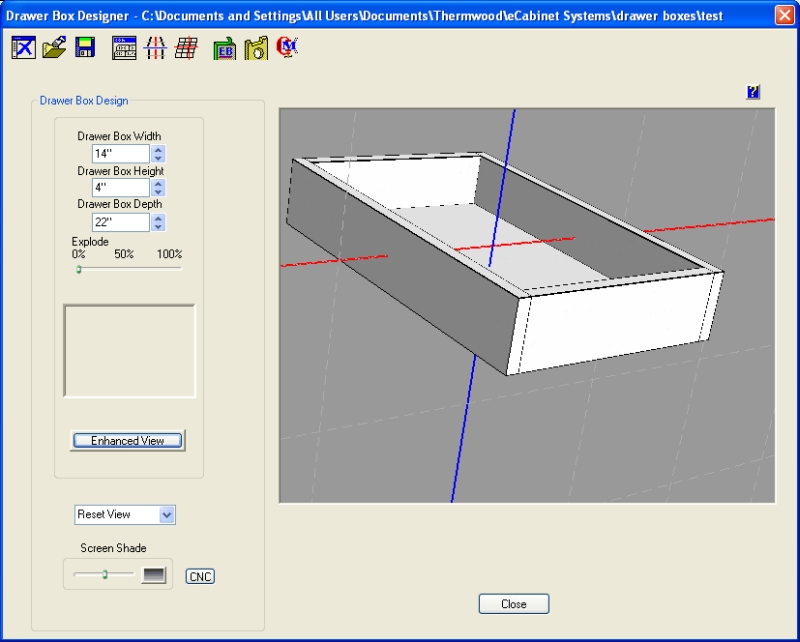Click the grid with red cross toolbar icon

[x=185, y=47]
